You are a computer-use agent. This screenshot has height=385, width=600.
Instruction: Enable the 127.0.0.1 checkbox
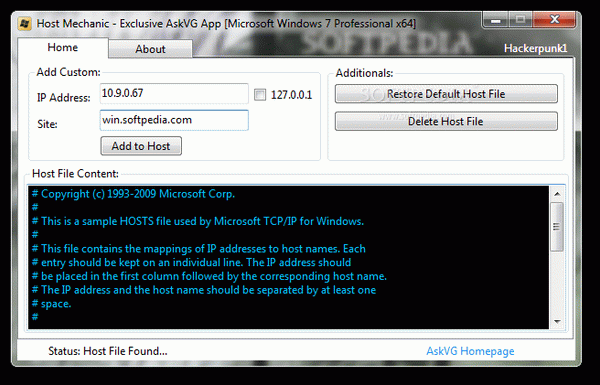pos(260,95)
